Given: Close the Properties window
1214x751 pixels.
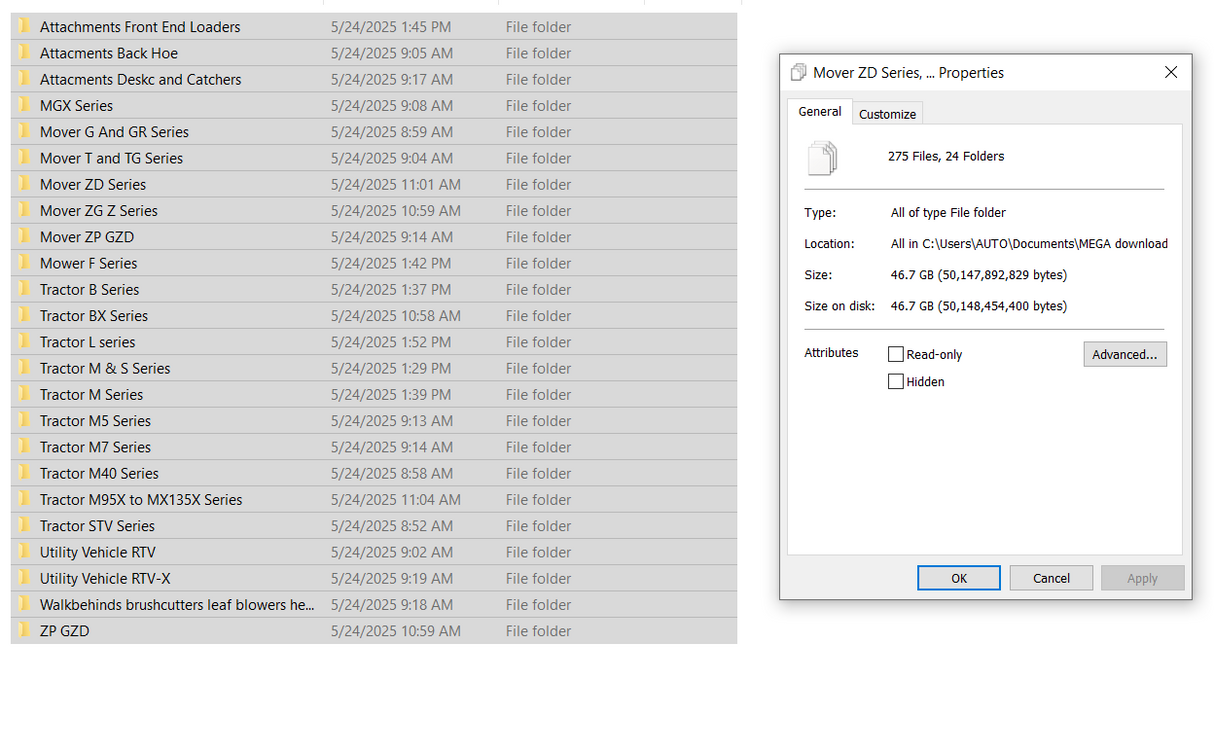Looking at the screenshot, I should coord(1171,72).
